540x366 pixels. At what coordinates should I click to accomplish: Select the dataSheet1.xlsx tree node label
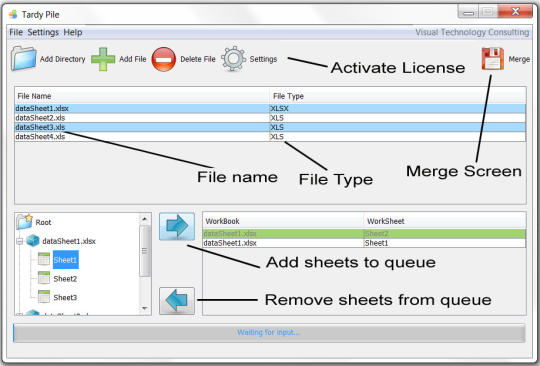click(x=69, y=241)
